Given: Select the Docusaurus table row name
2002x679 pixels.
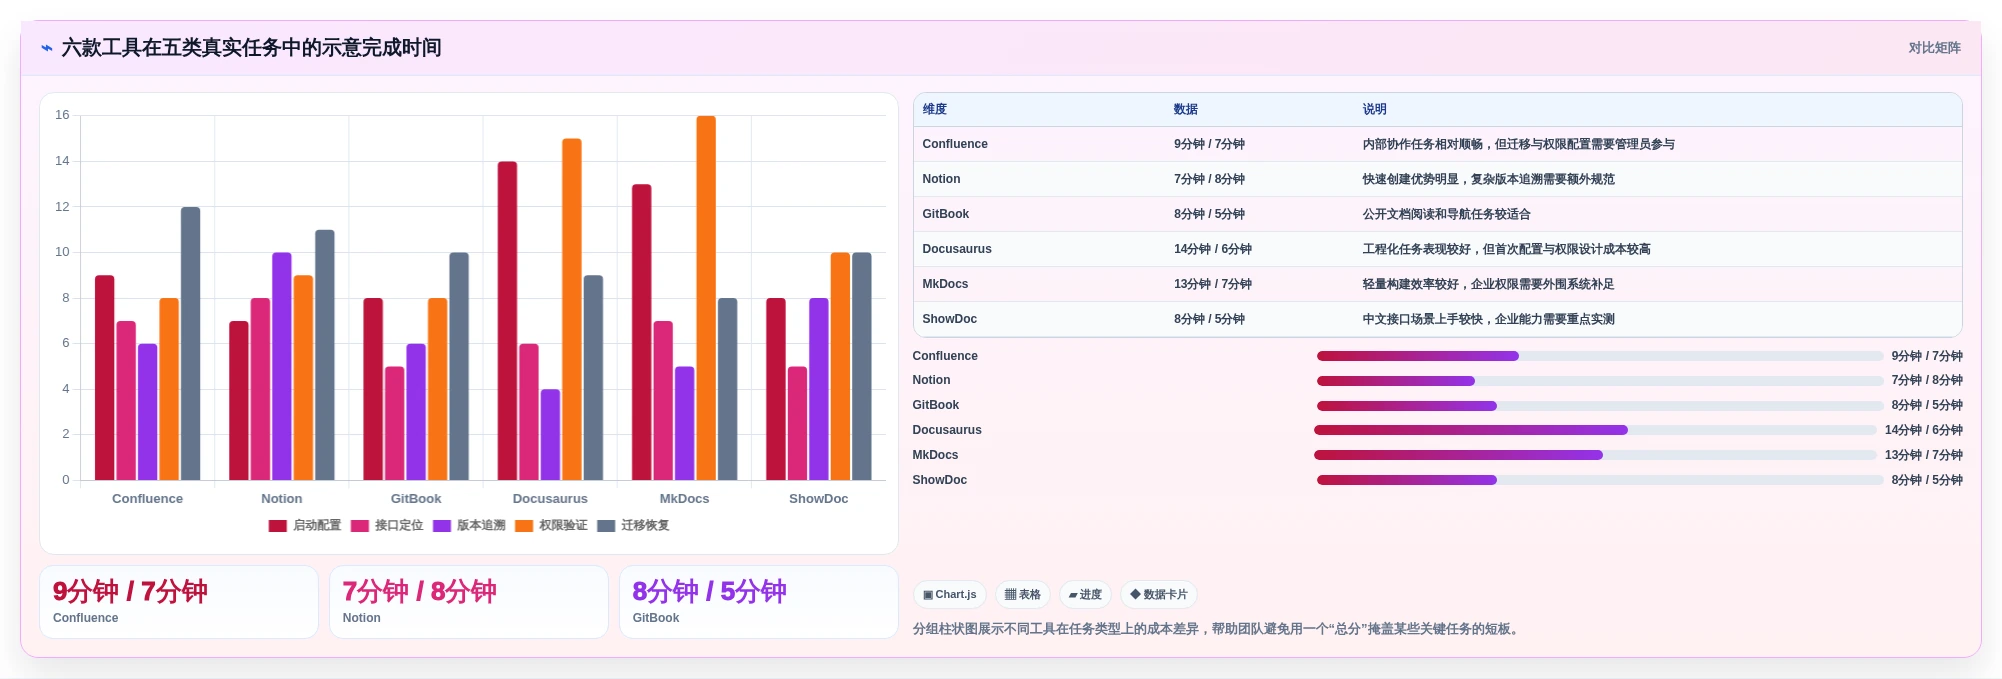Looking at the screenshot, I should (957, 249).
